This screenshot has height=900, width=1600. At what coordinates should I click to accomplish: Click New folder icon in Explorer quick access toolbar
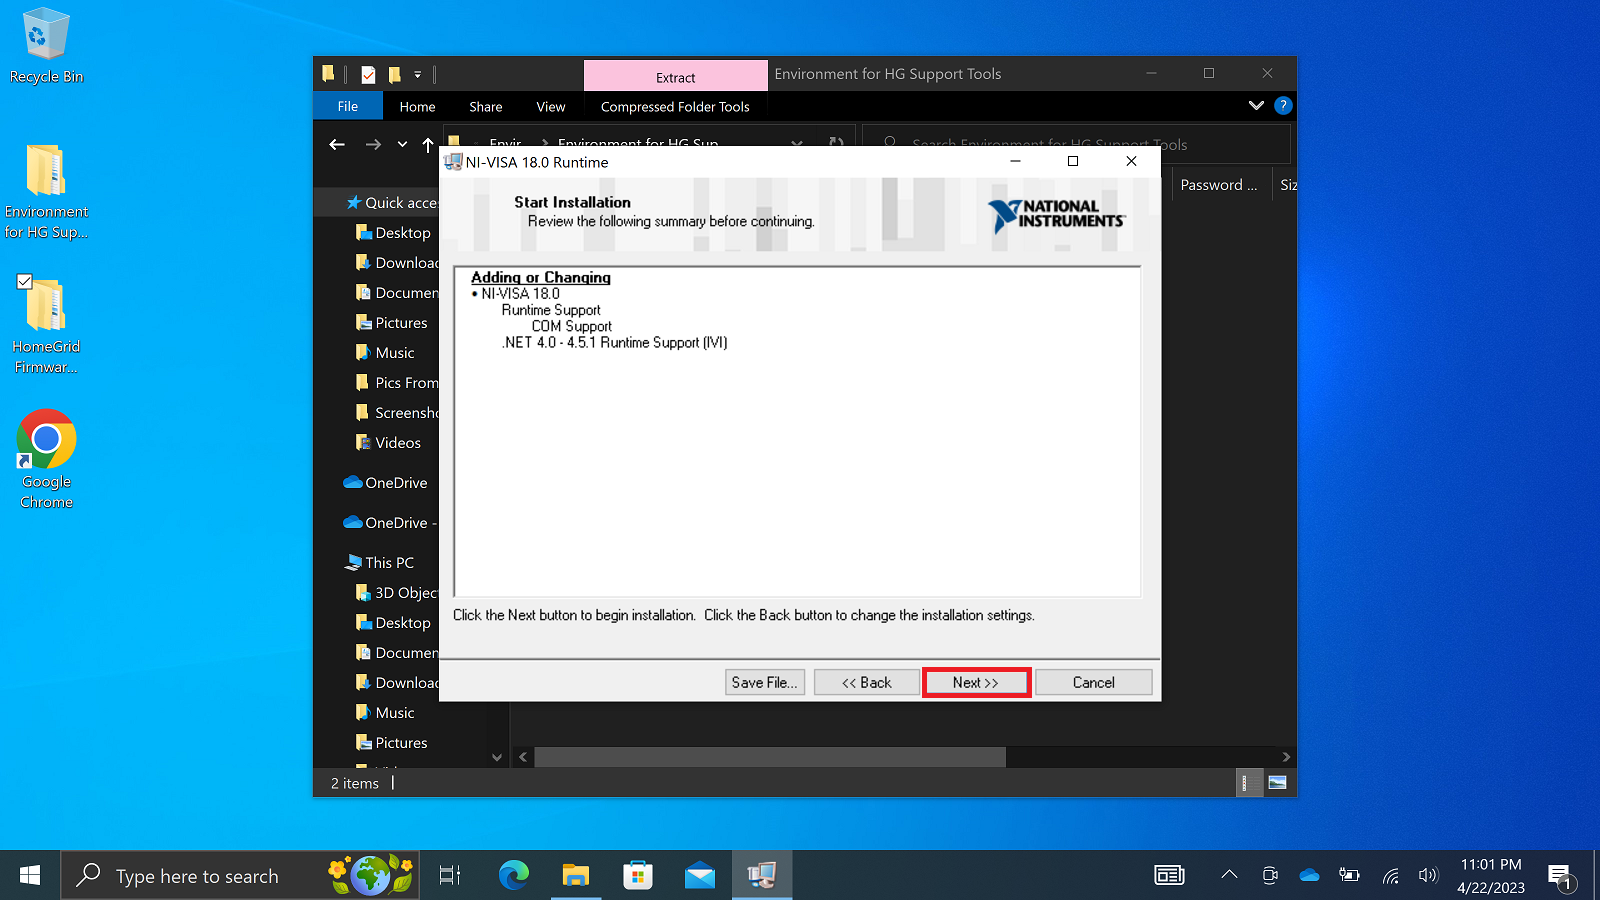pos(395,74)
